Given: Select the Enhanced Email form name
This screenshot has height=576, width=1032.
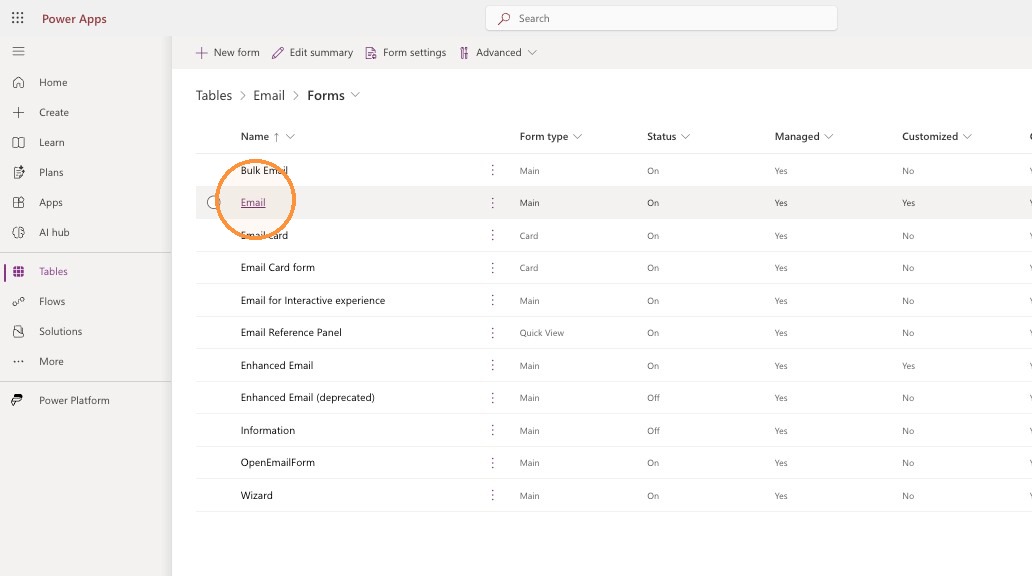Looking at the screenshot, I should (x=277, y=365).
